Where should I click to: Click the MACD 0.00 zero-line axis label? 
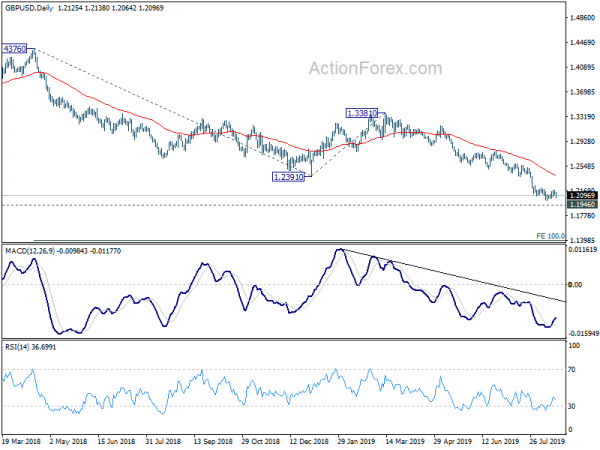[575, 285]
